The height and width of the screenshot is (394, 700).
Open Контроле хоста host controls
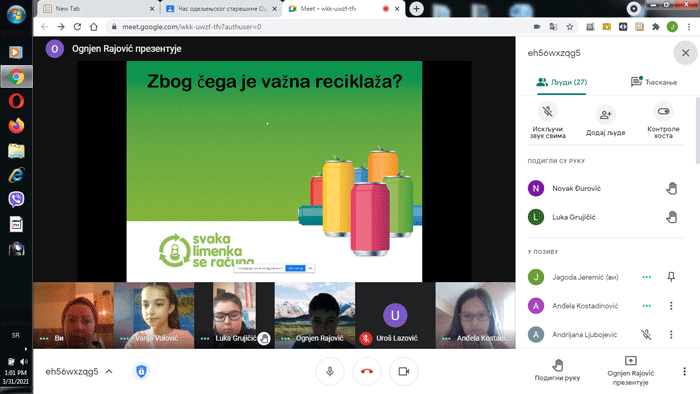pyautogui.click(x=663, y=112)
